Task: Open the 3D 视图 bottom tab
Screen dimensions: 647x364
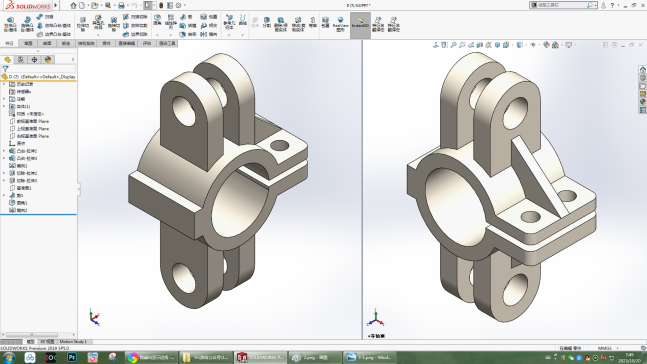Action: coord(47,342)
